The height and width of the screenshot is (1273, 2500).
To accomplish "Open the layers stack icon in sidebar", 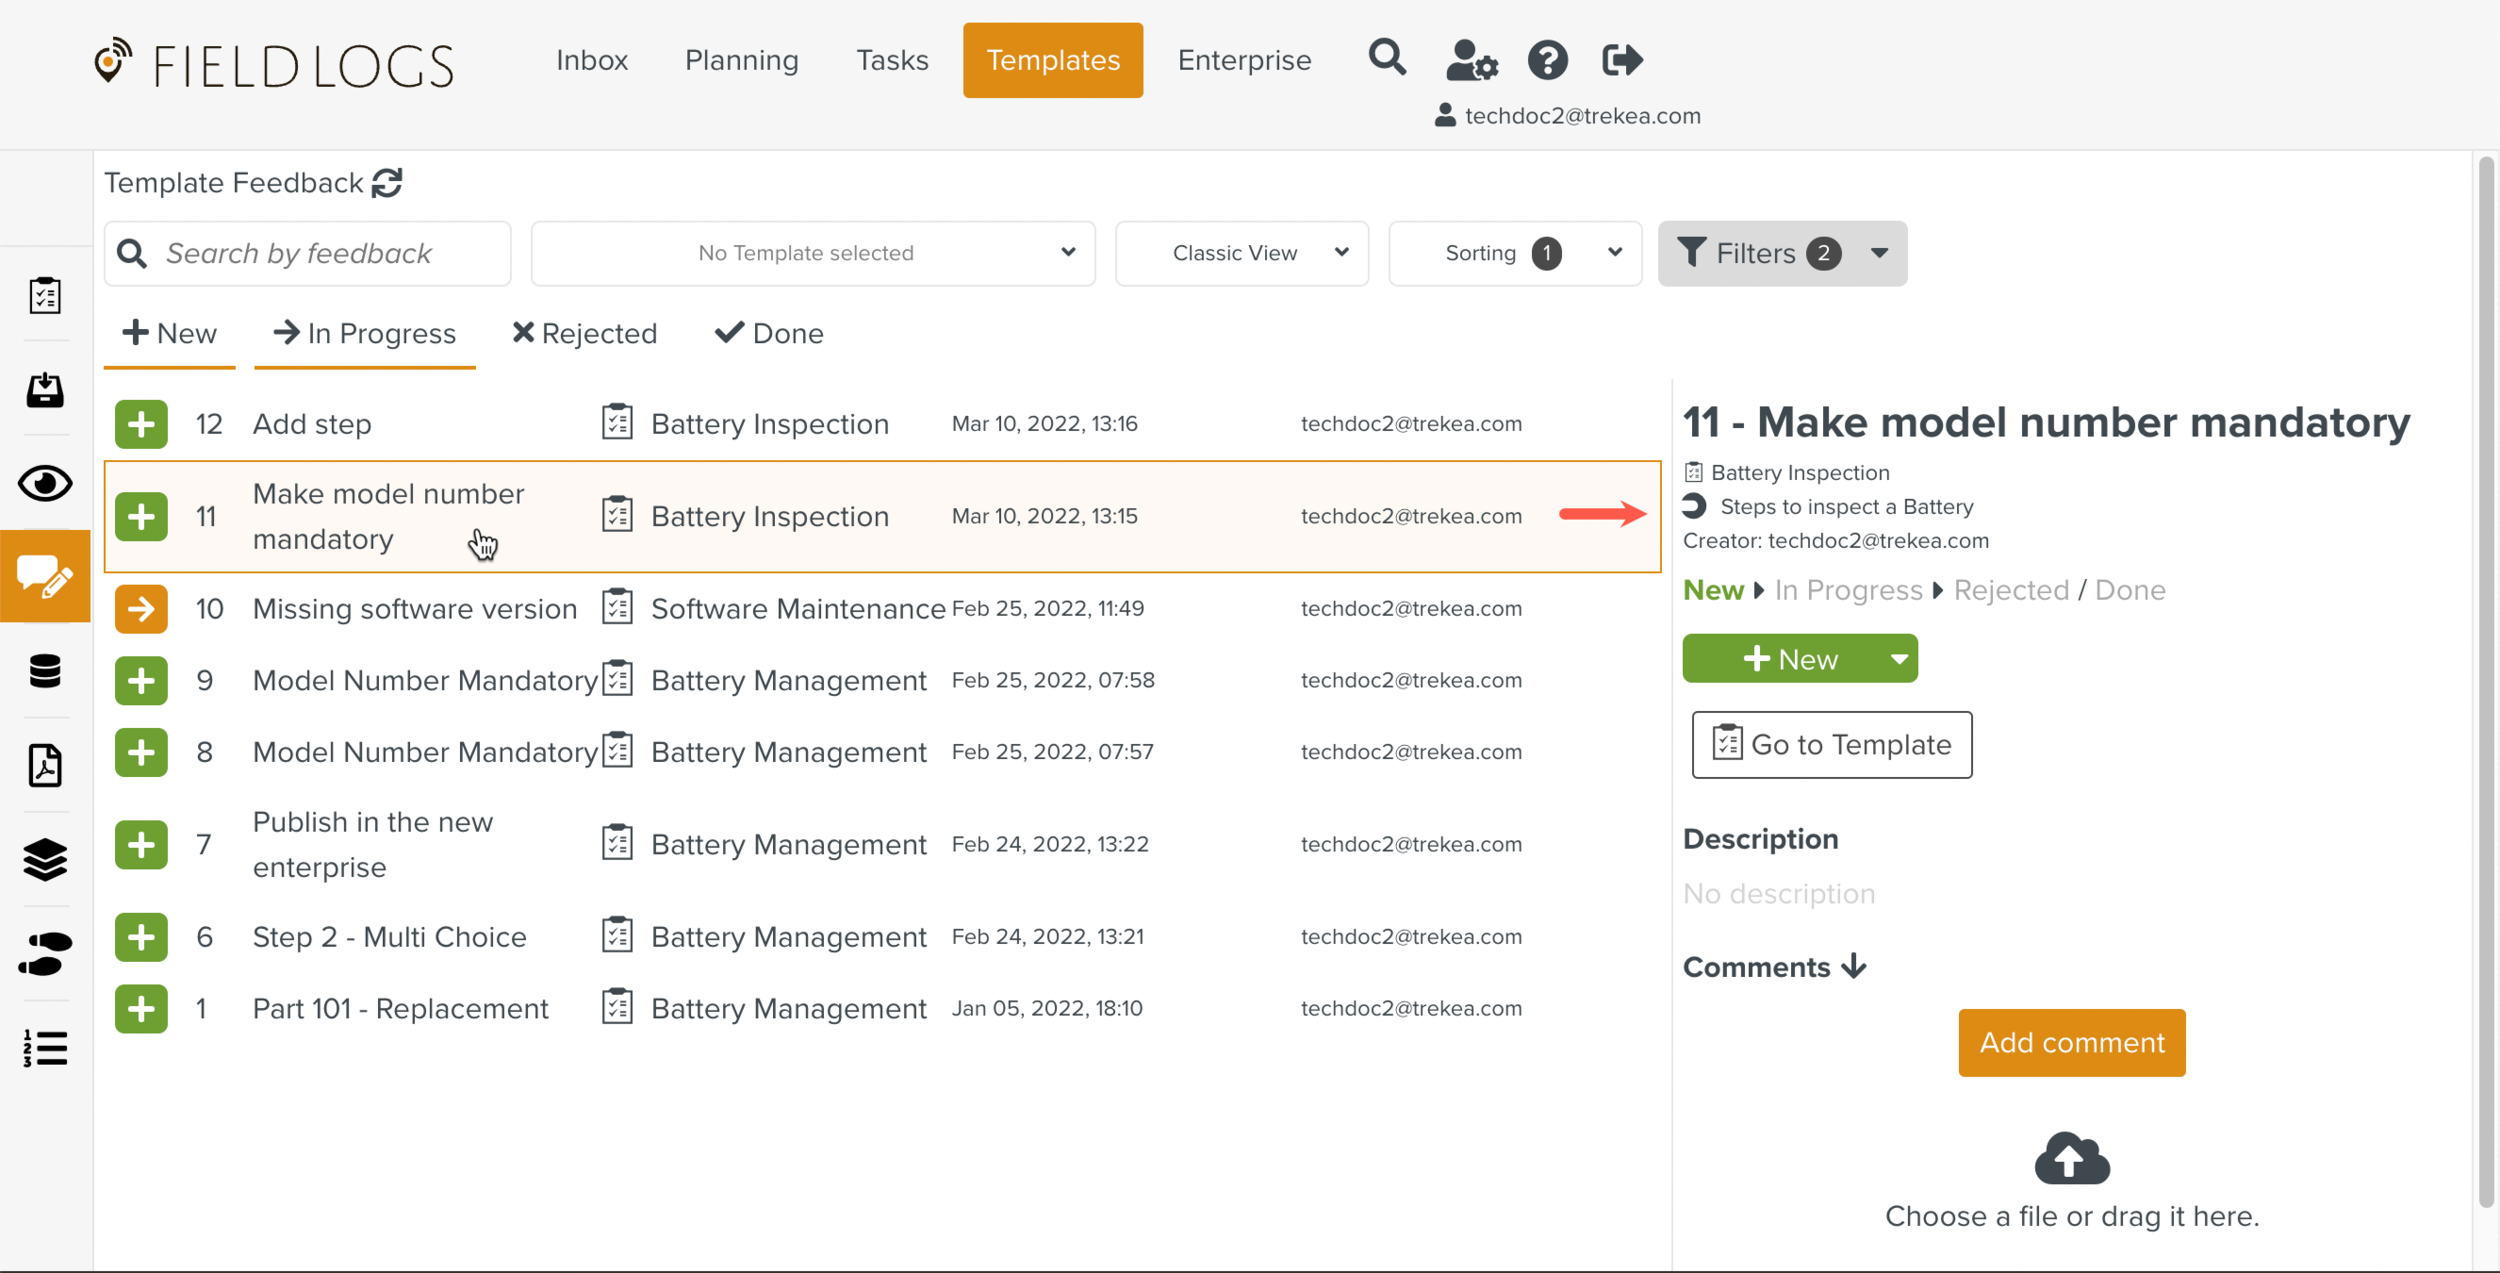I will tap(45, 859).
